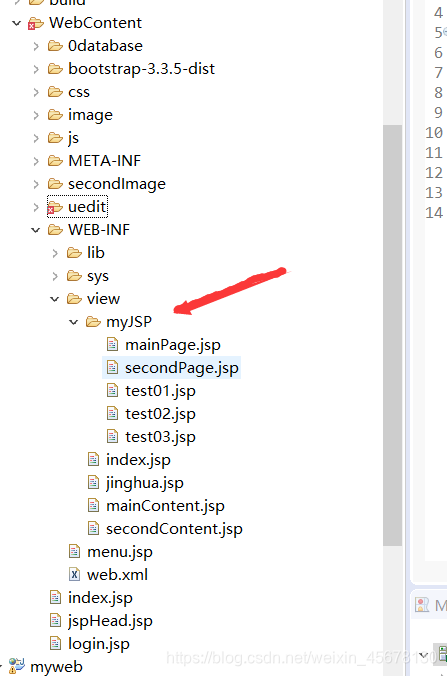This screenshot has width=447, height=676.
Task: Click the sys folder icon
Action: click(x=74, y=275)
